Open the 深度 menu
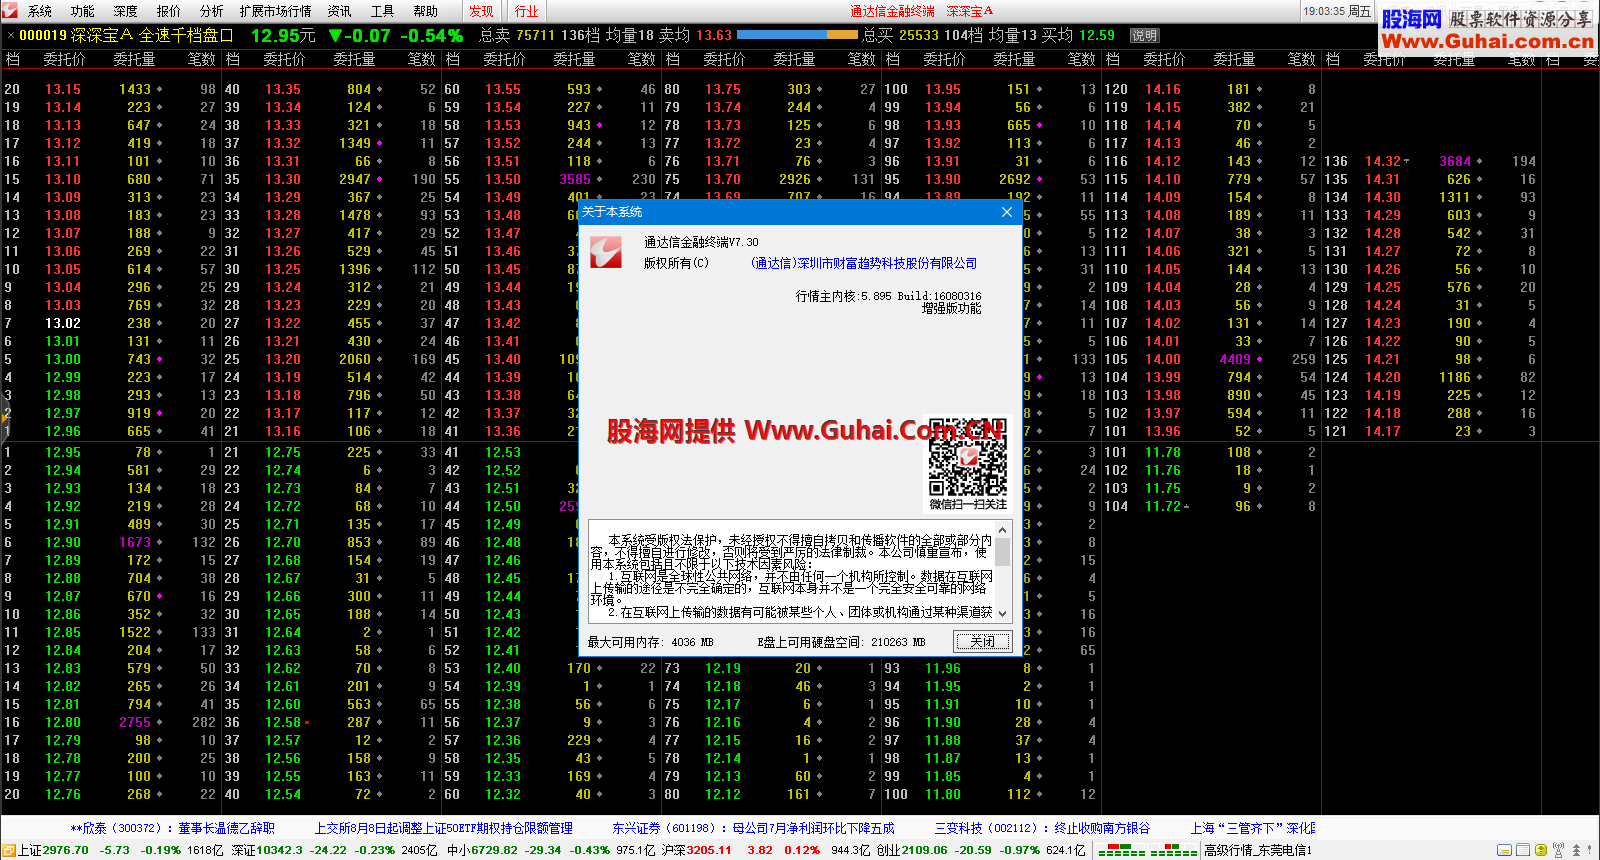The width and height of the screenshot is (1600, 860). pyautogui.click(x=126, y=11)
